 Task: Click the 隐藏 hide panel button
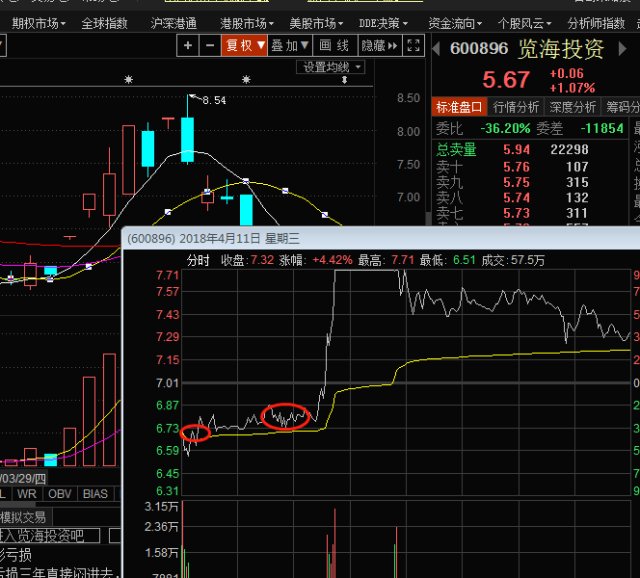pyautogui.click(x=380, y=45)
